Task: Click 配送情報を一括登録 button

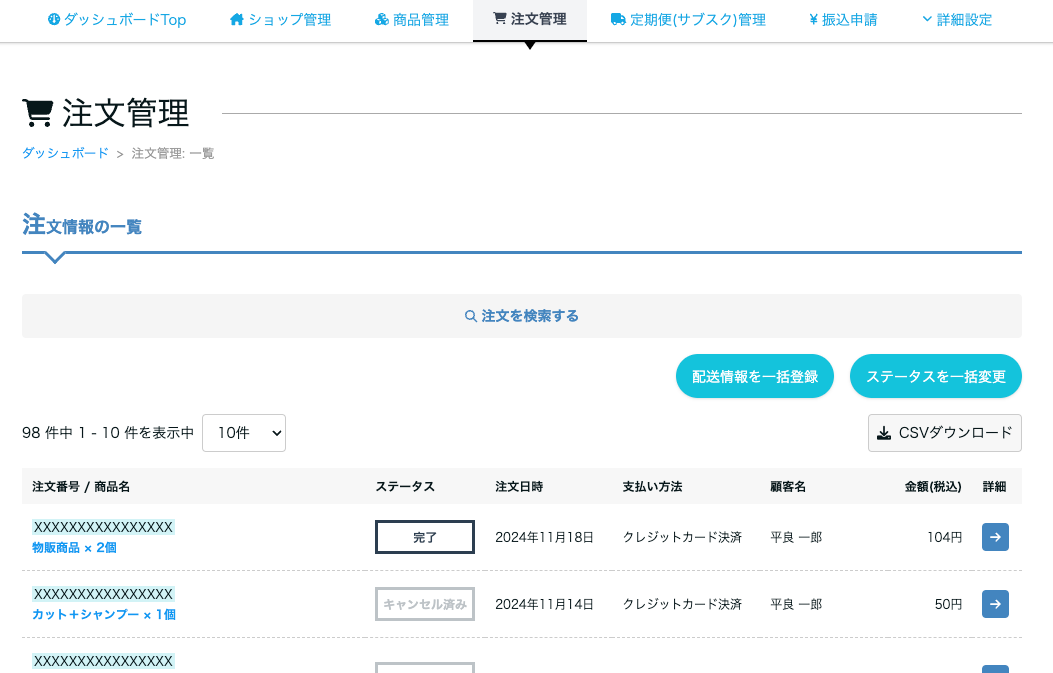Action: click(755, 376)
